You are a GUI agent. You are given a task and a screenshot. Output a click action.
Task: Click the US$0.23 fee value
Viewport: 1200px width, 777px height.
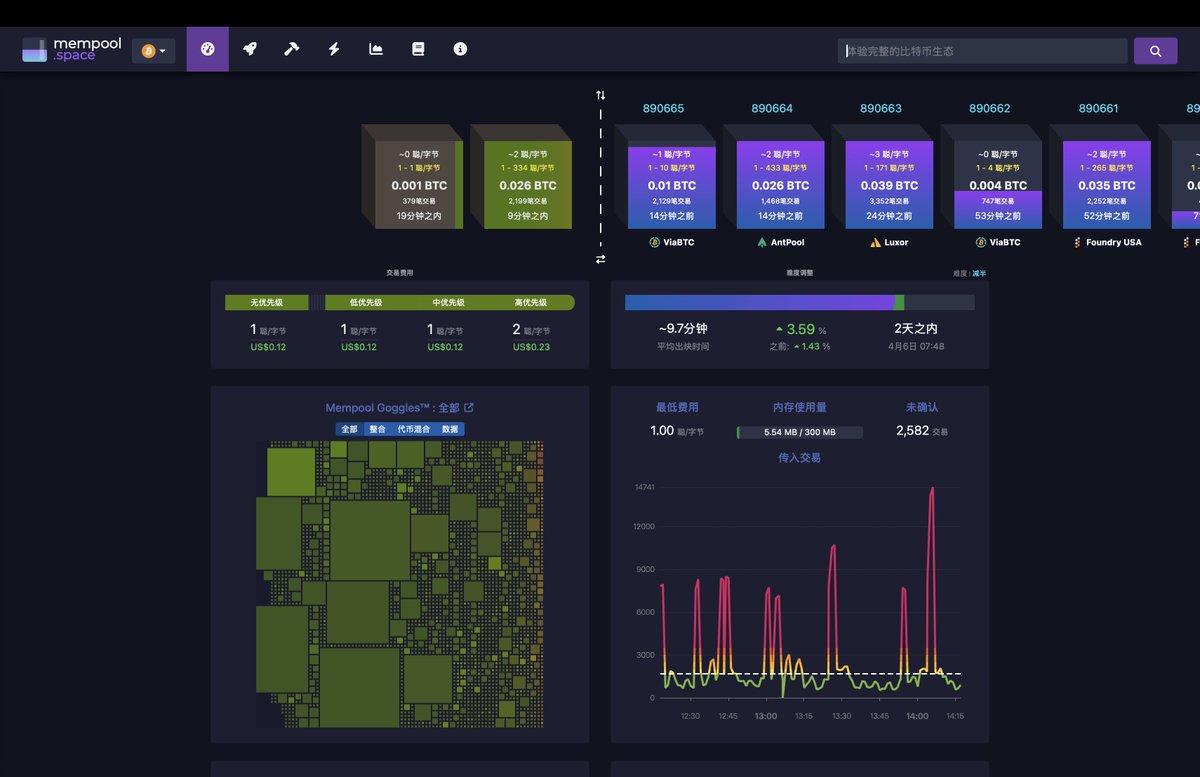point(531,347)
